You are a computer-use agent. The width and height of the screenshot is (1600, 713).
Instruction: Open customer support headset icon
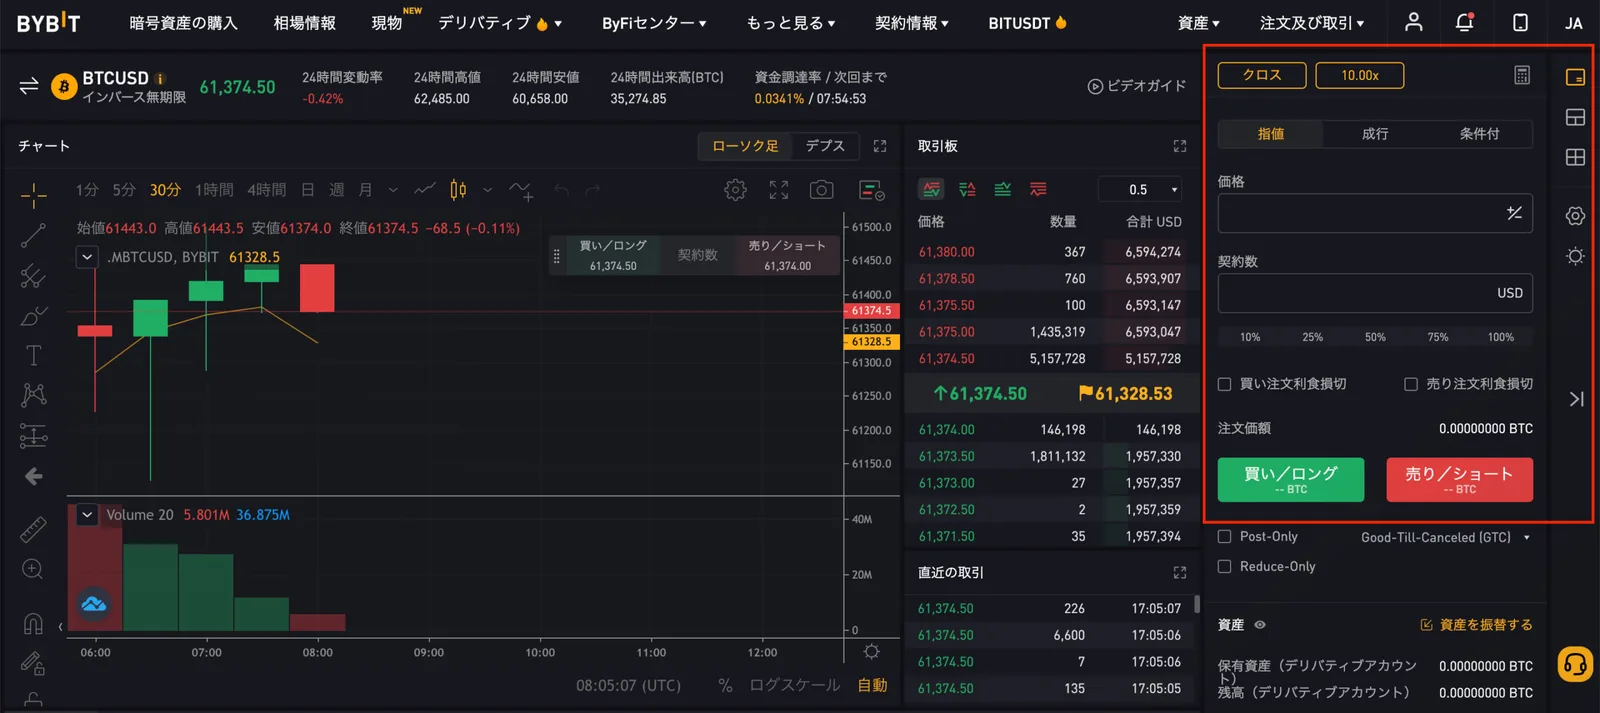(1575, 664)
